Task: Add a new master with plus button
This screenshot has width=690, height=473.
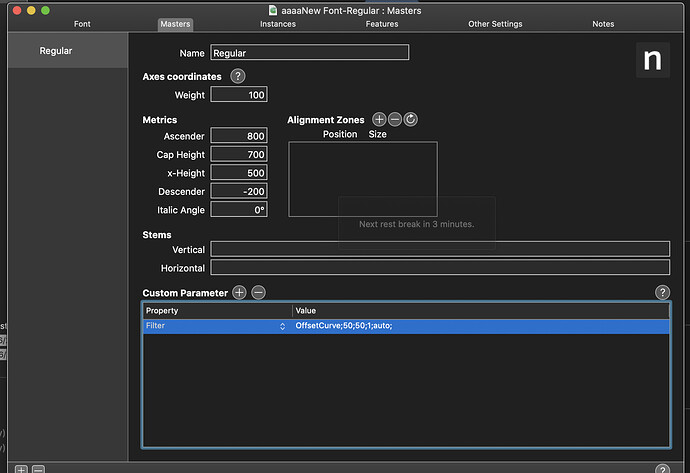Action: tap(21, 469)
